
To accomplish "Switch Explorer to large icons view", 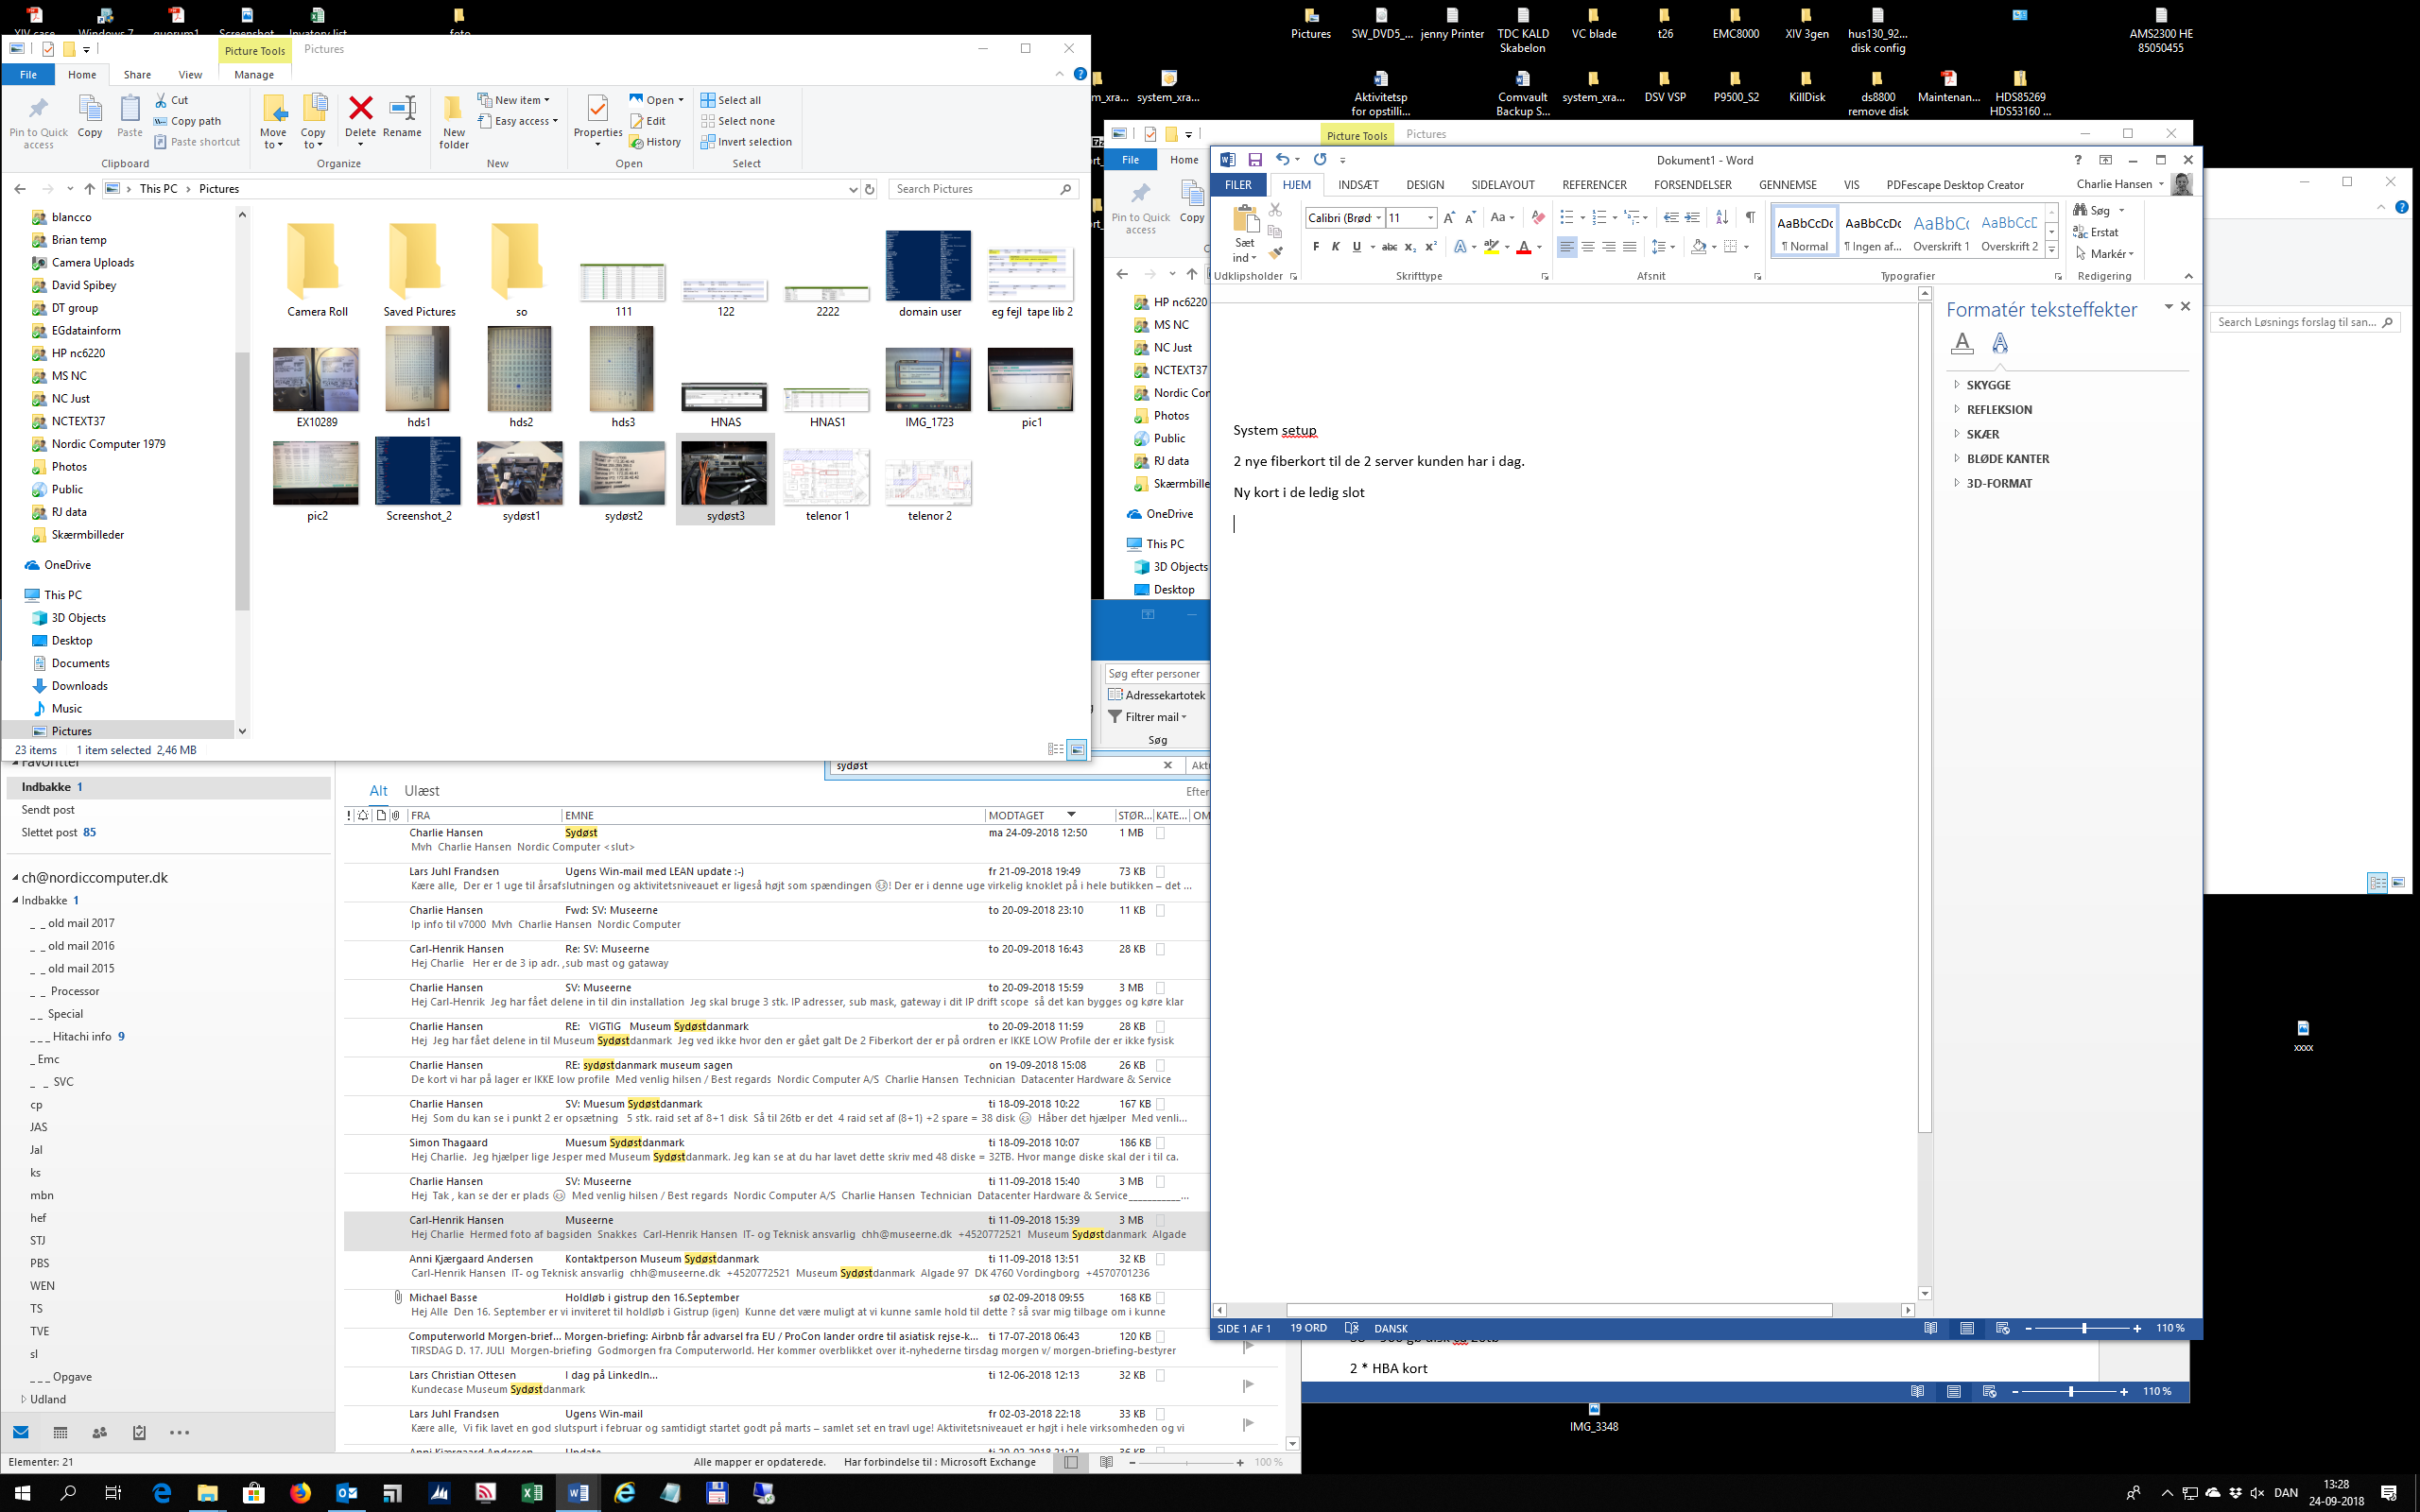I will point(1077,749).
